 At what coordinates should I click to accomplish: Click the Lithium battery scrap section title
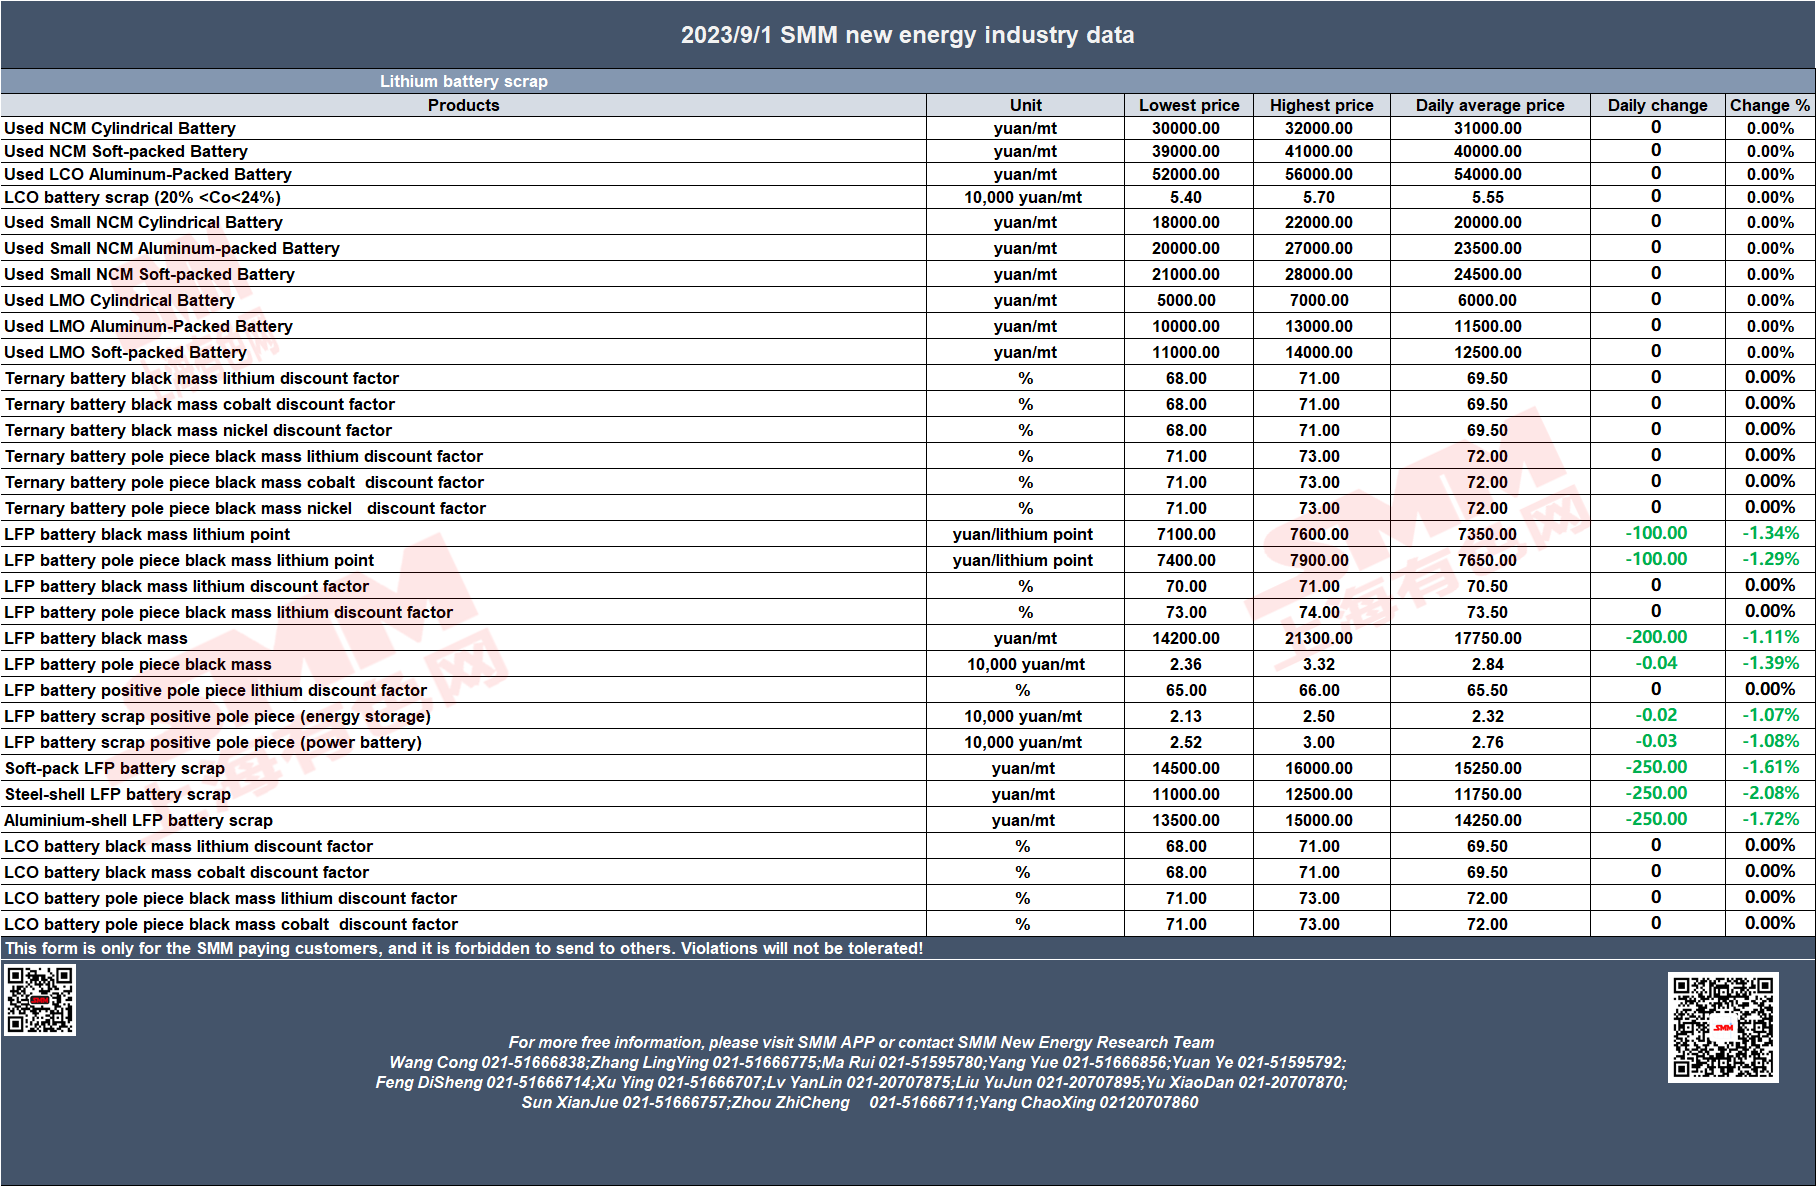click(x=463, y=81)
